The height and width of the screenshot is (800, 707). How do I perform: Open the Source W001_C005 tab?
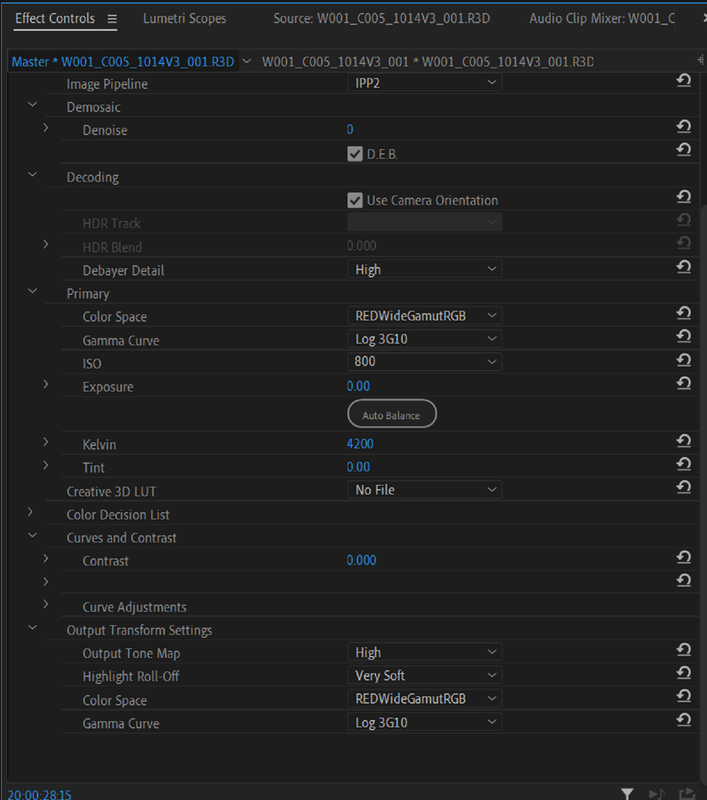pyautogui.click(x=382, y=19)
